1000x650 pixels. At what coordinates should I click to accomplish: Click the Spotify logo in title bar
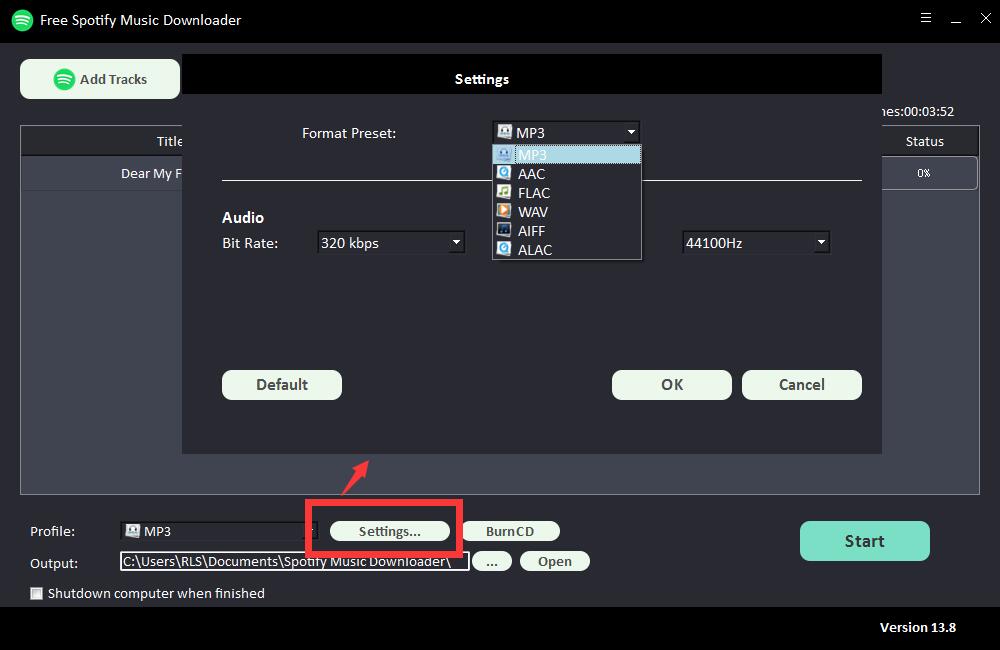click(22, 20)
